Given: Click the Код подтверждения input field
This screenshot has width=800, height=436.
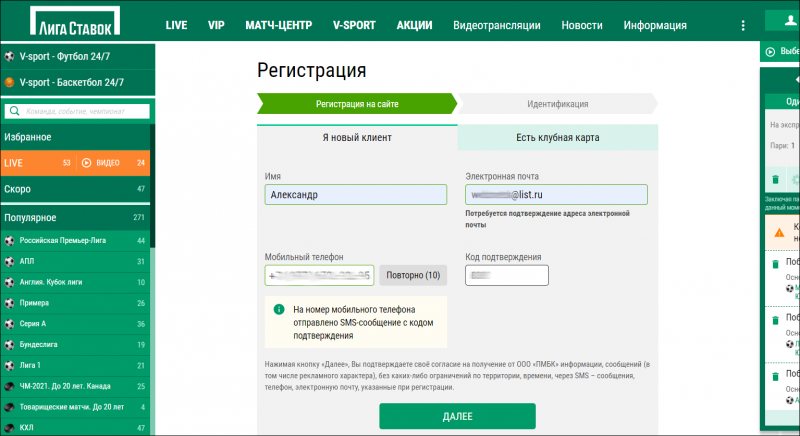Looking at the screenshot, I should point(507,275).
